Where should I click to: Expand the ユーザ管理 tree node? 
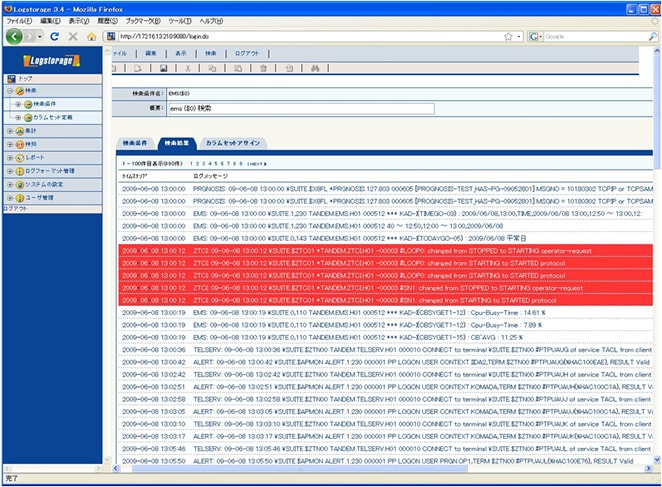[x=9, y=197]
